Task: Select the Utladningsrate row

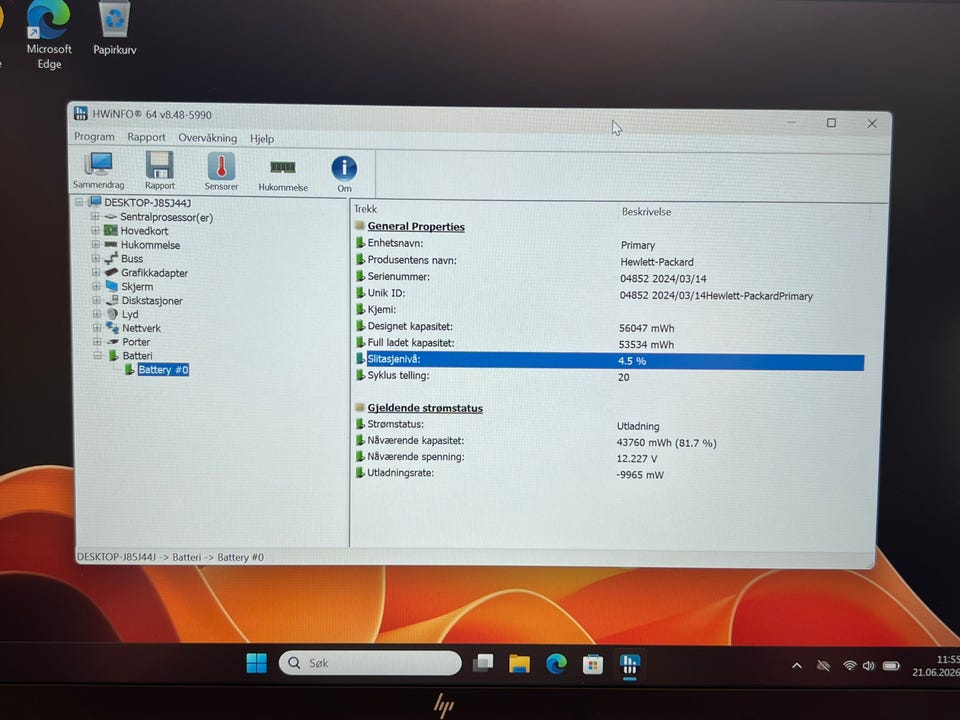Action: [x=610, y=473]
